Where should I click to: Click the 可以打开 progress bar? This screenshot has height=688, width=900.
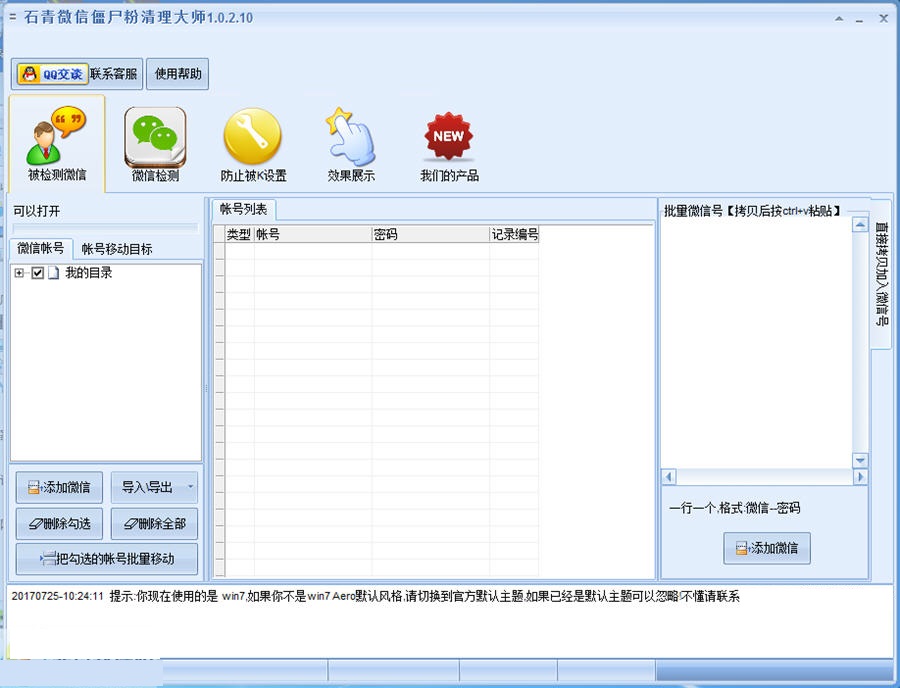(x=105, y=228)
